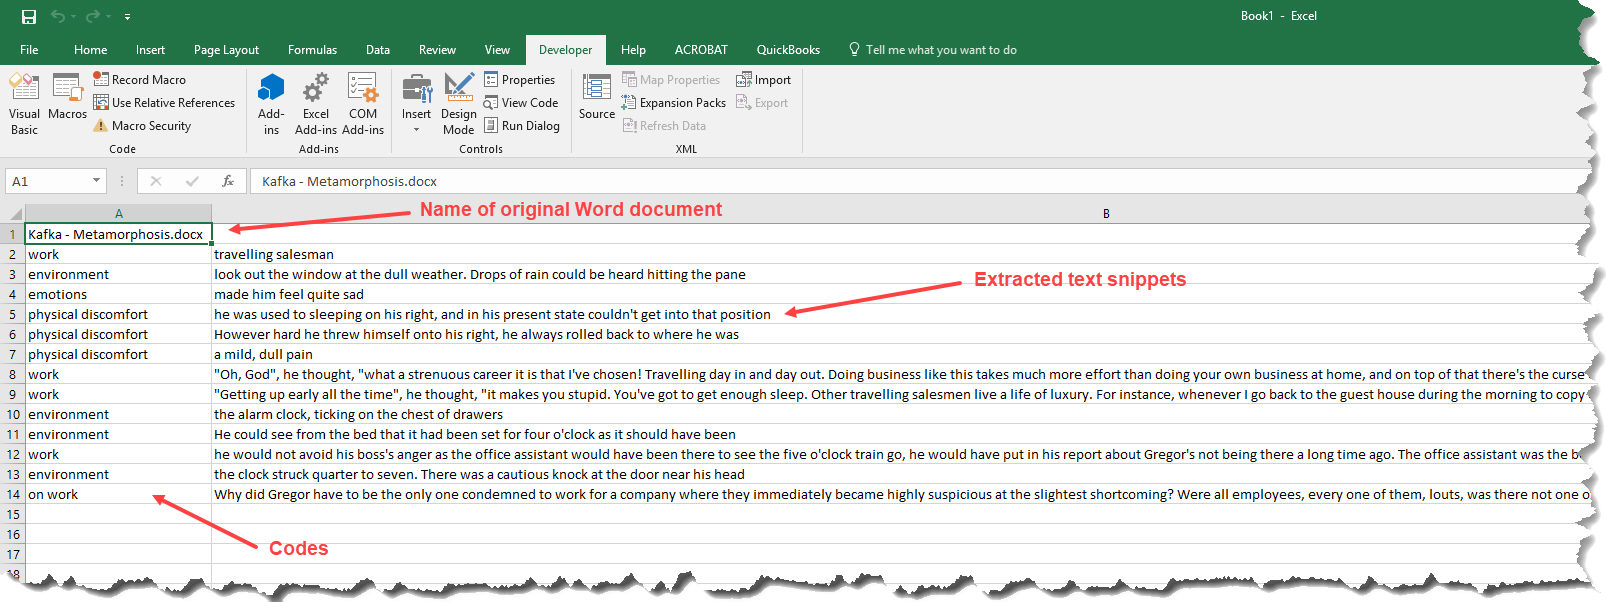Click Tell me what you want to do
The width and height of the screenshot is (1606, 602).
click(932, 49)
